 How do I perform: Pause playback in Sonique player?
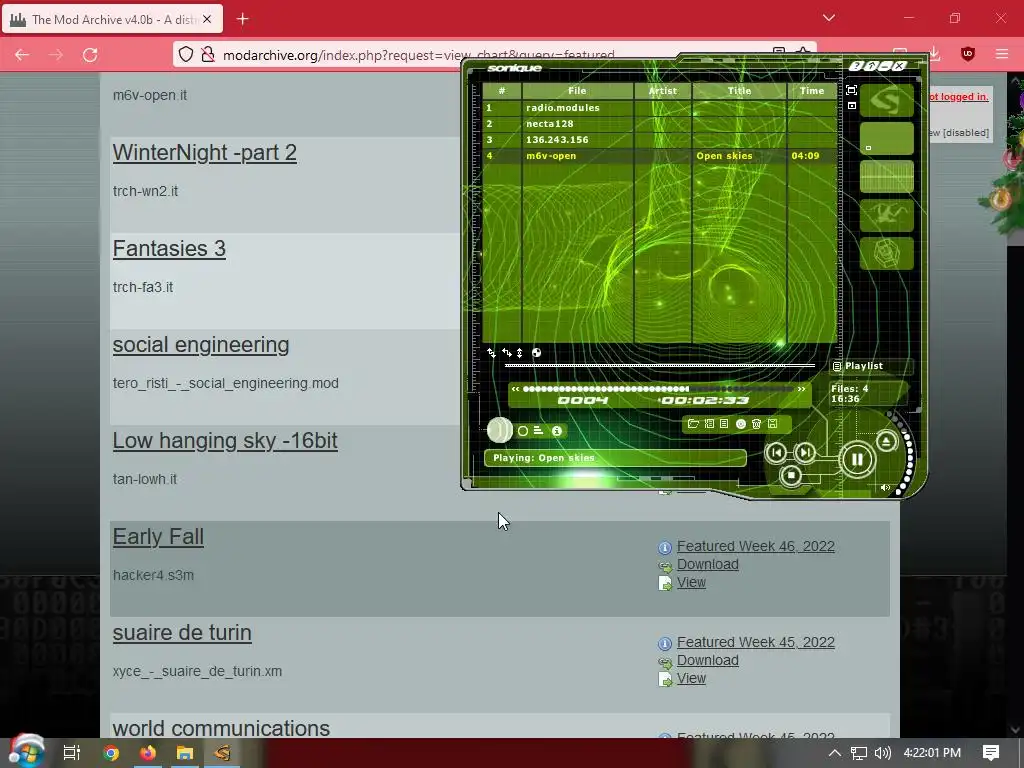tap(857, 459)
